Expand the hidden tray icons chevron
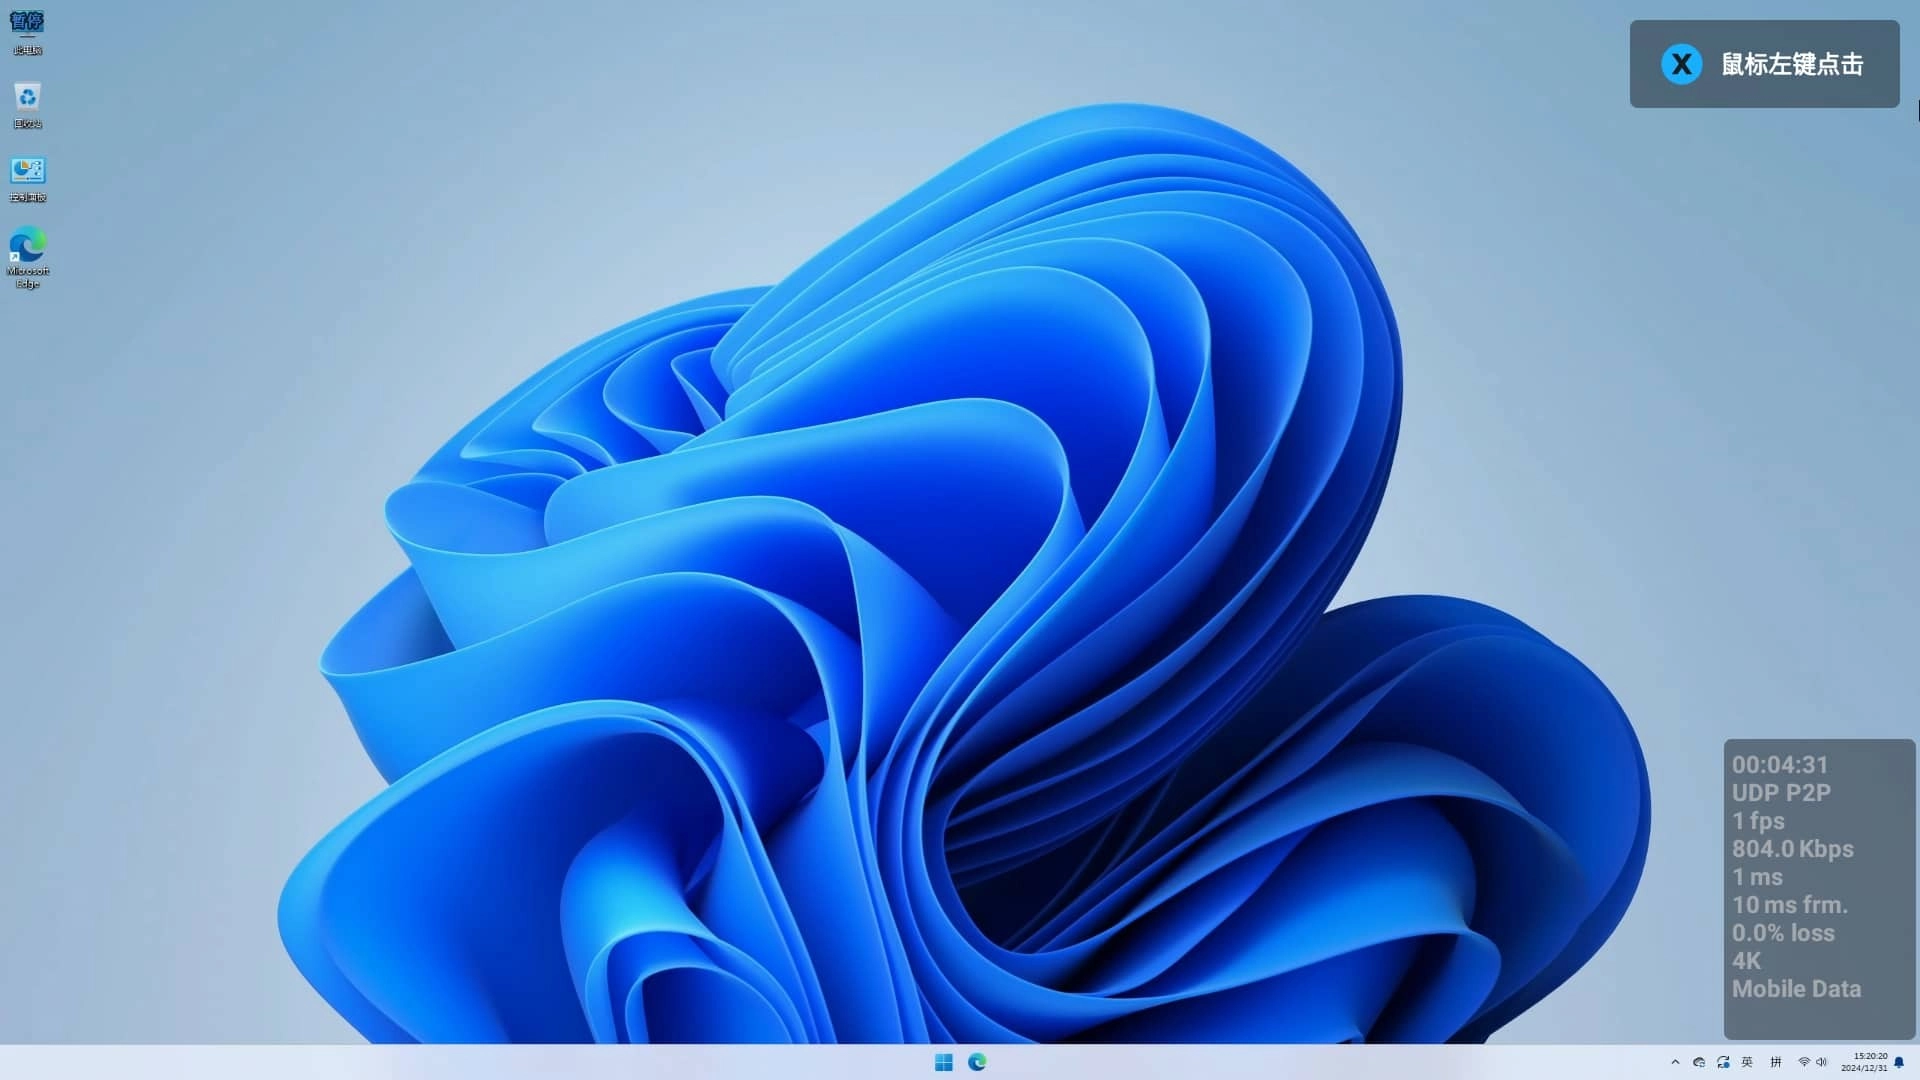 click(x=1675, y=1062)
